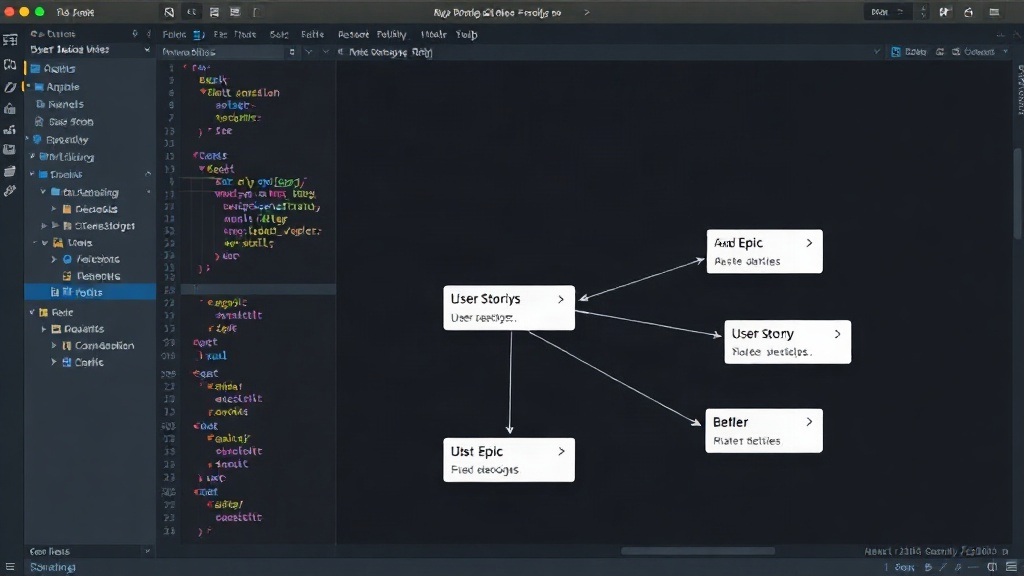The image size is (1024, 576).
Task: Expand the Aad Epic node chevron
Action: point(809,243)
